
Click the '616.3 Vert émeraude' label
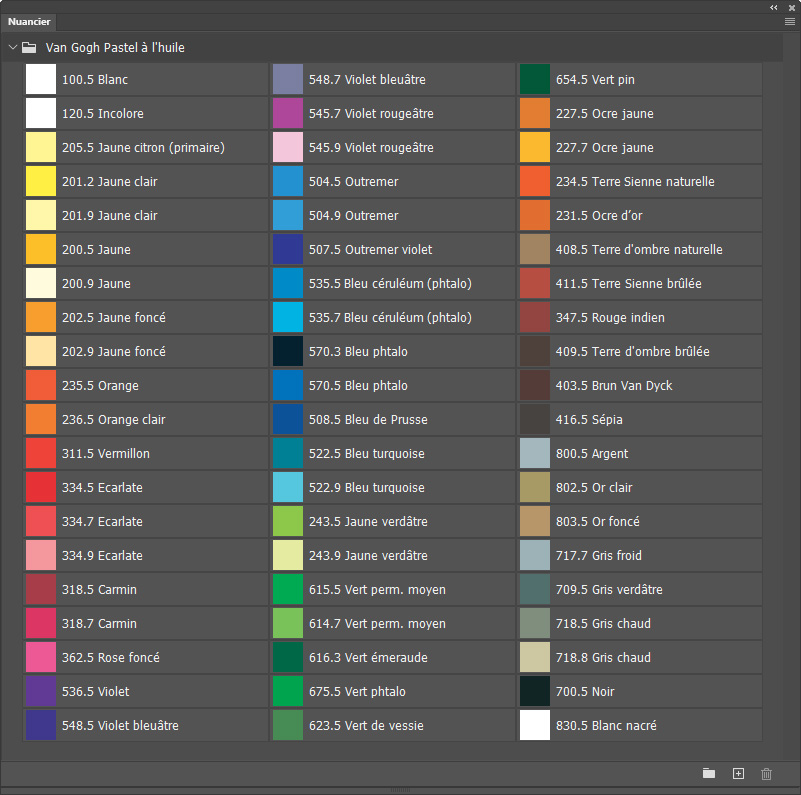[368, 658]
